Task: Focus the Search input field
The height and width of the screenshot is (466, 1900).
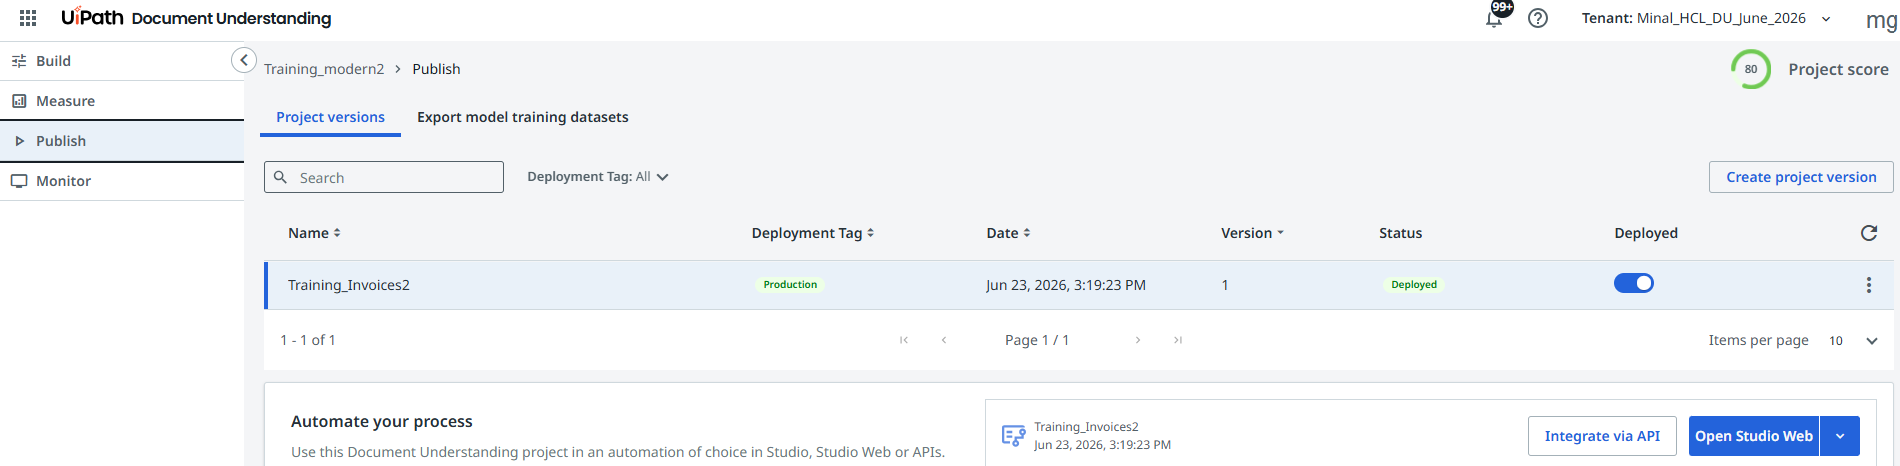Action: [384, 177]
